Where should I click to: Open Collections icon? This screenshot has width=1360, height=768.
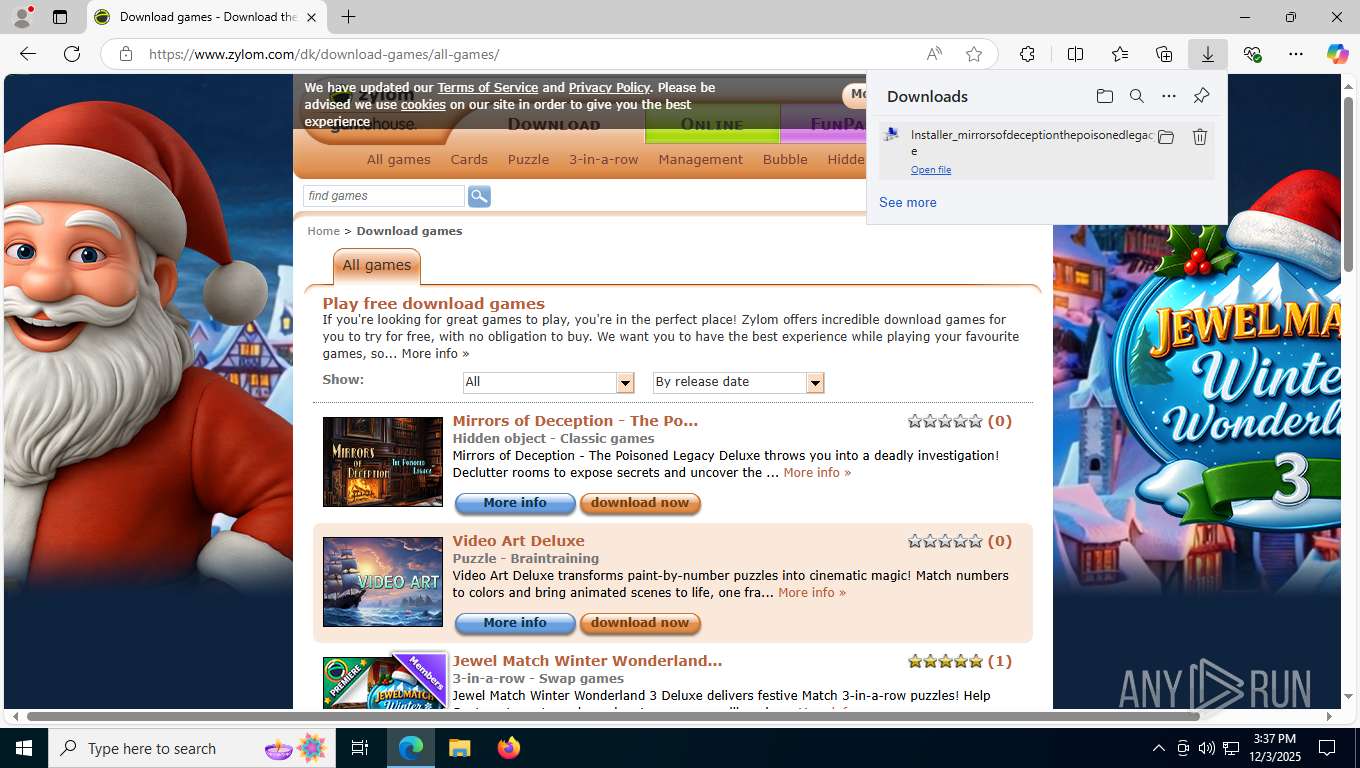point(1164,54)
